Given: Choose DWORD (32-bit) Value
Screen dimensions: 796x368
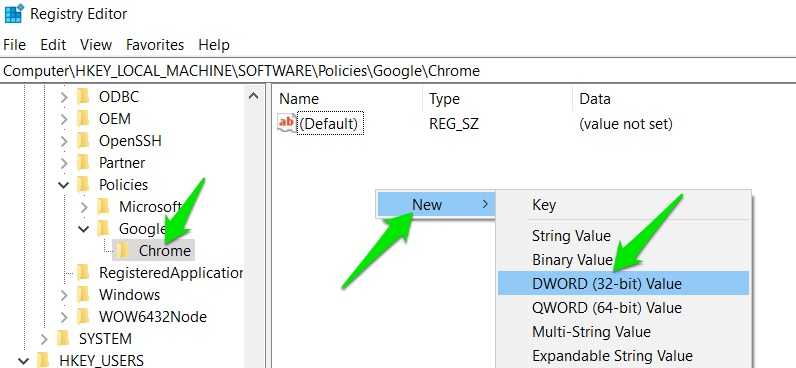Looking at the screenshot, I should click(x=623, y=283).
